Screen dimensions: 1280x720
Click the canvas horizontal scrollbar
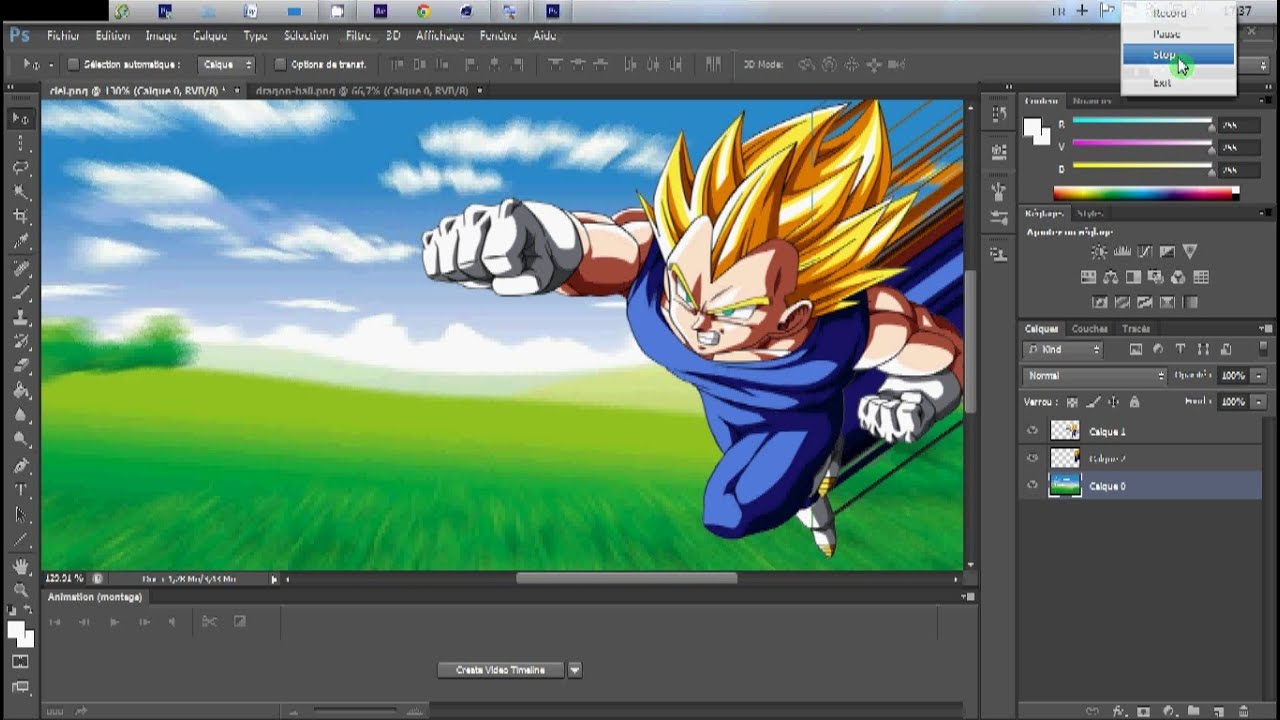tap(627, 578)
